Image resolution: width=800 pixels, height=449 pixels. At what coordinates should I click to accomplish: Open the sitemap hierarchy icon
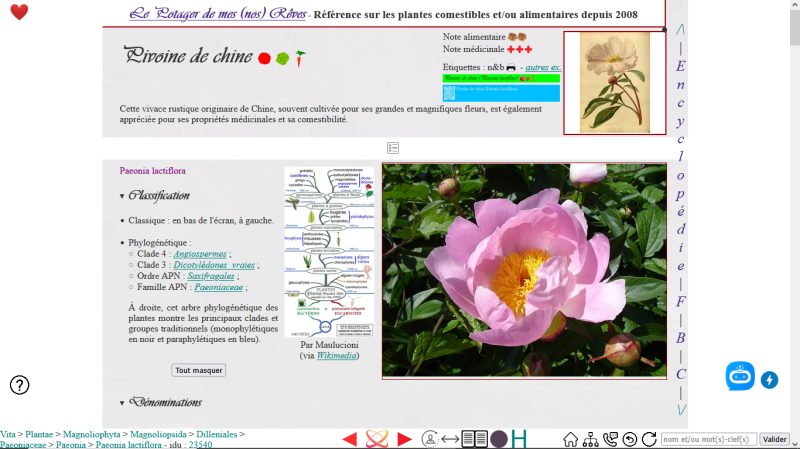tap(590, 439)
